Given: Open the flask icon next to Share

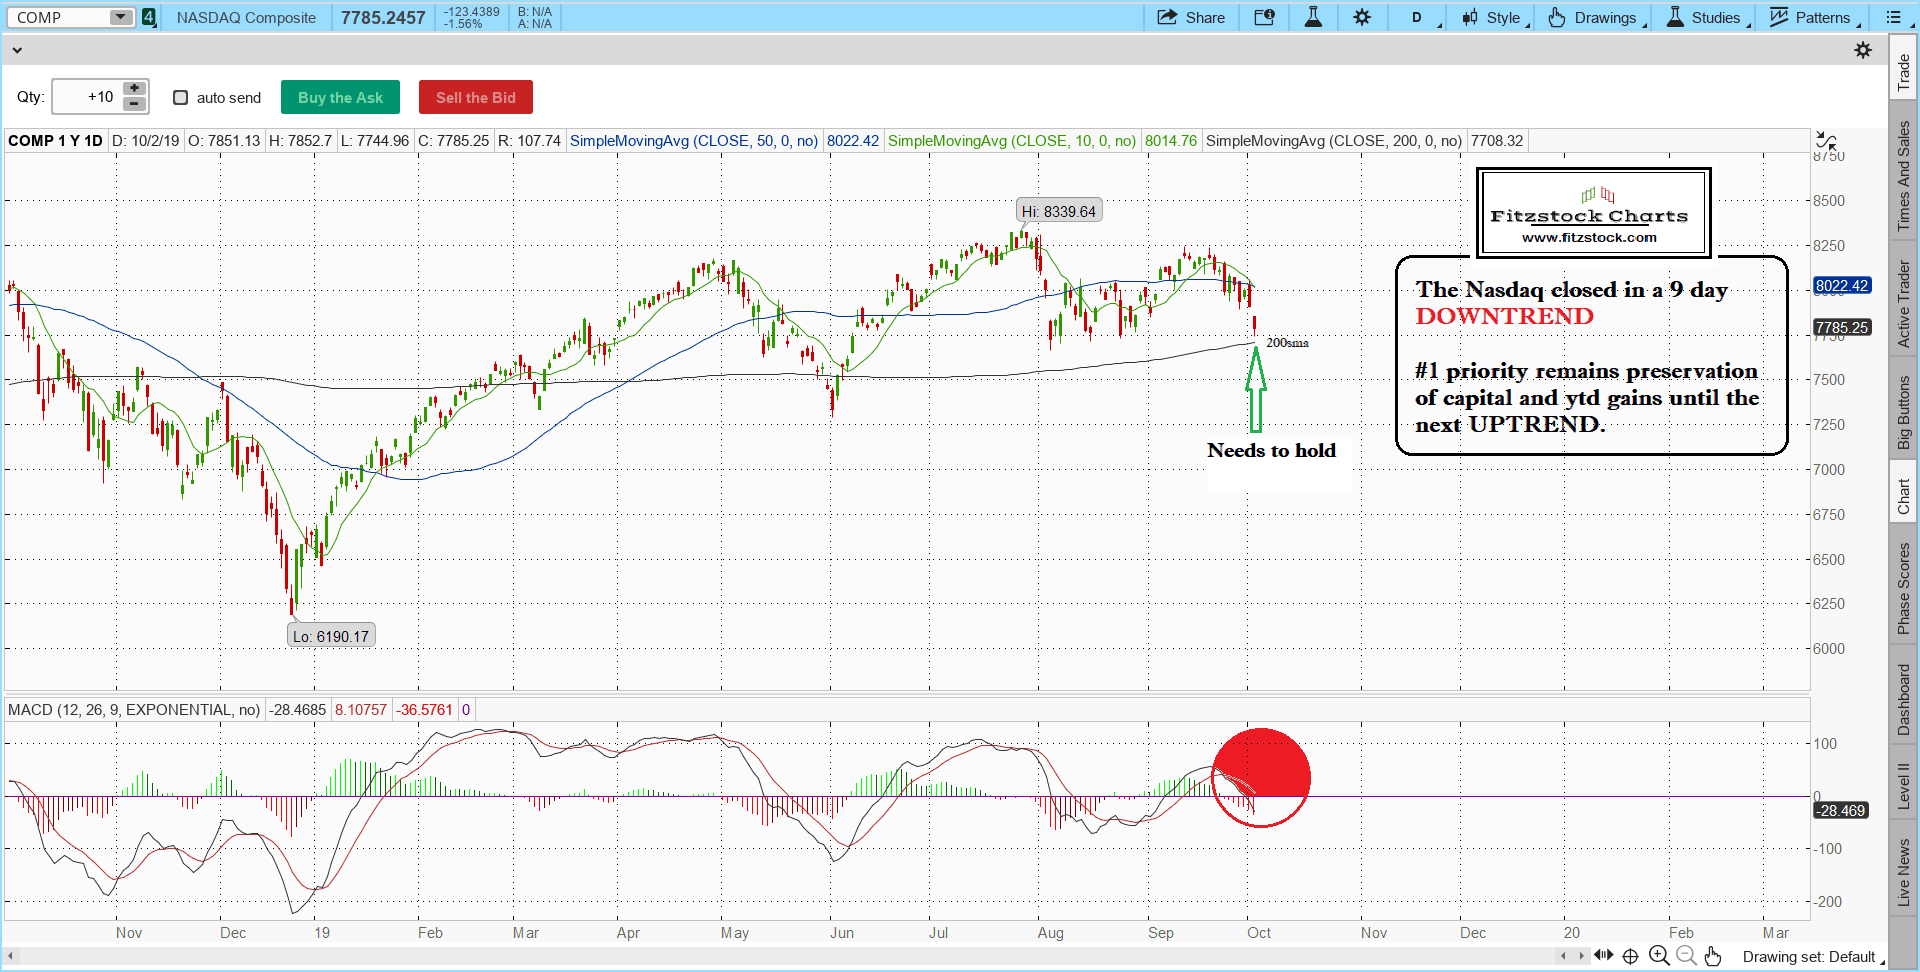Looking at the screenshot, I should (x=1313, y=17).
